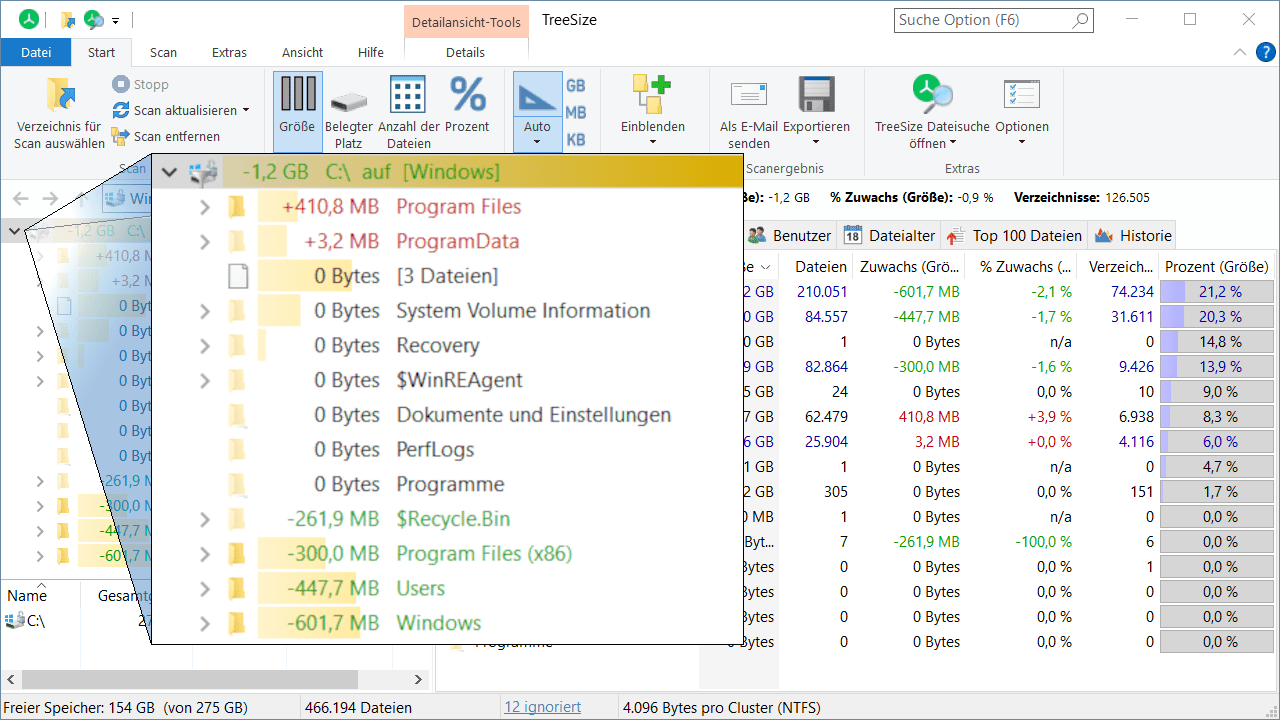Image resolution: width=1280 pixels, height=720 pixels.
Task: Click the up-one-level navigation arrow
Action: (80, 198)
